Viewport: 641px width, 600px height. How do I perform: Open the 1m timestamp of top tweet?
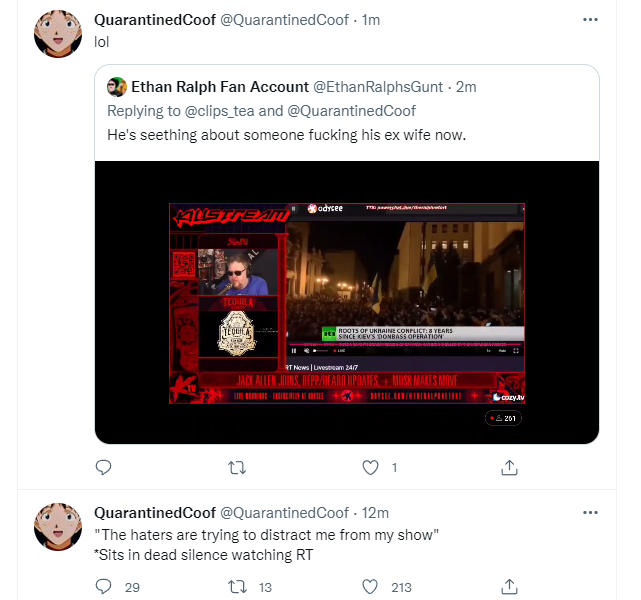click(x=371, y=20)
